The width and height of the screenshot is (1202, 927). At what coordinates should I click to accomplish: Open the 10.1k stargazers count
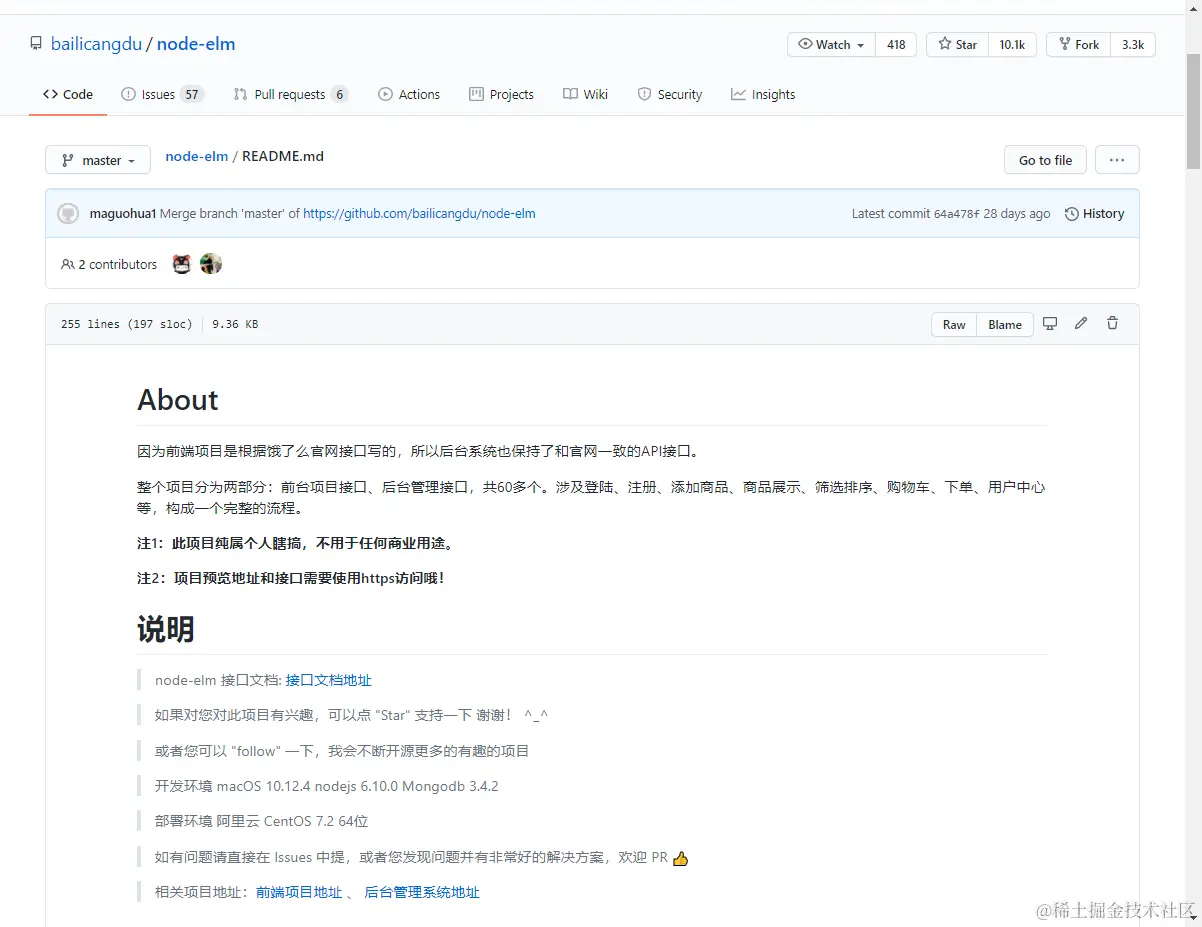pyautogui.click(x=1012, y=44)
